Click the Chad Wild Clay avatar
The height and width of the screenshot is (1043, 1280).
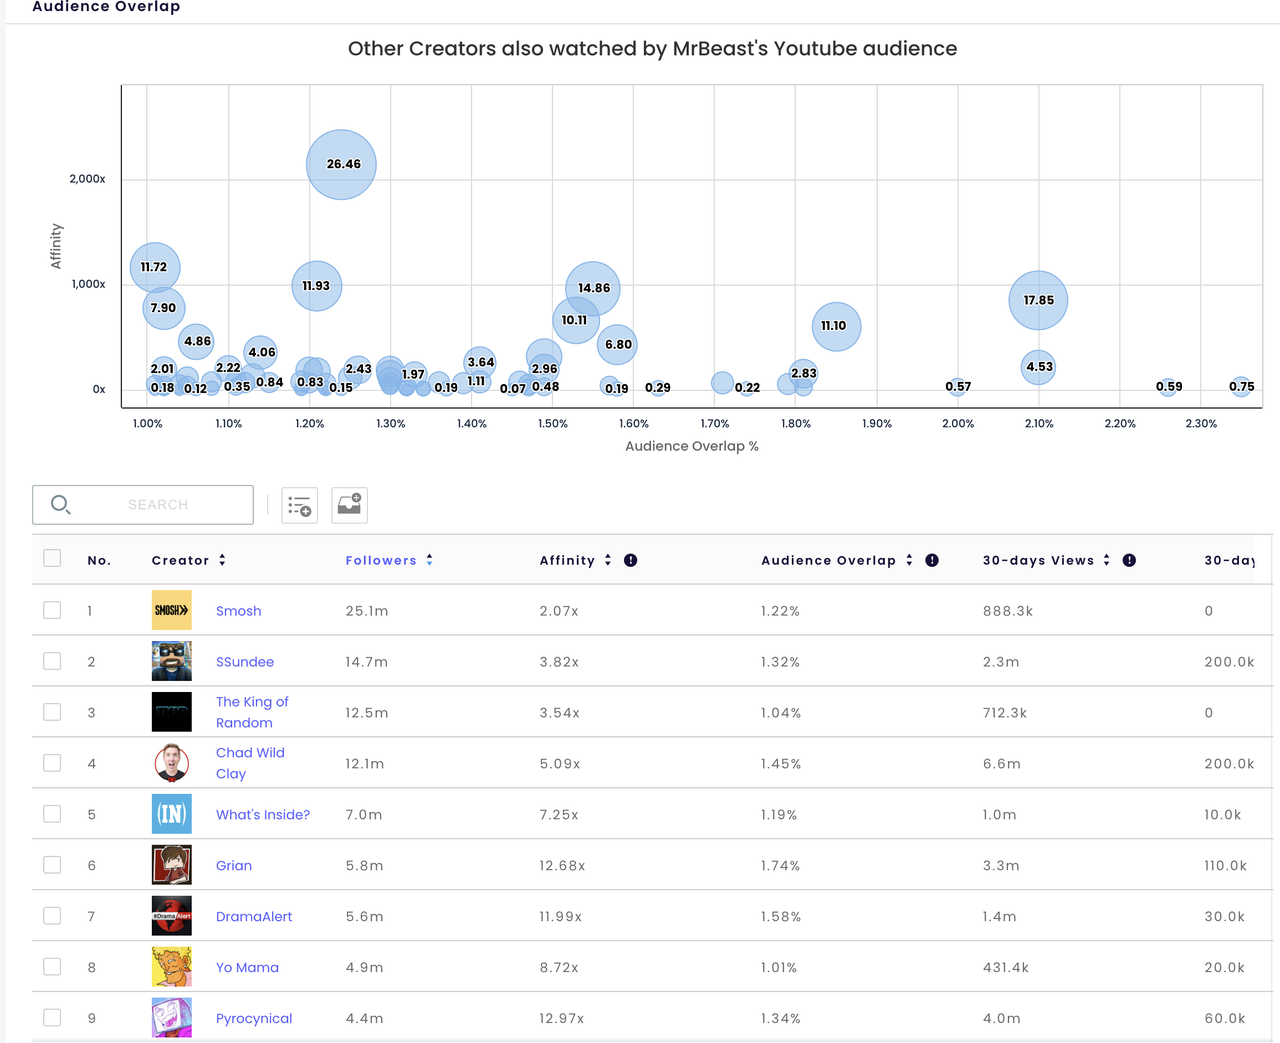pyautogui.click(x=172, y=763)
